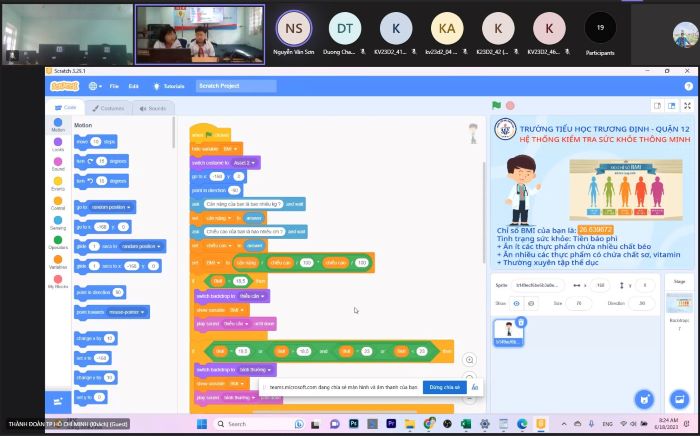Screen dimensions: 700x436
Task: Switch to large stage layout
Action: click(x=671, y=106)
